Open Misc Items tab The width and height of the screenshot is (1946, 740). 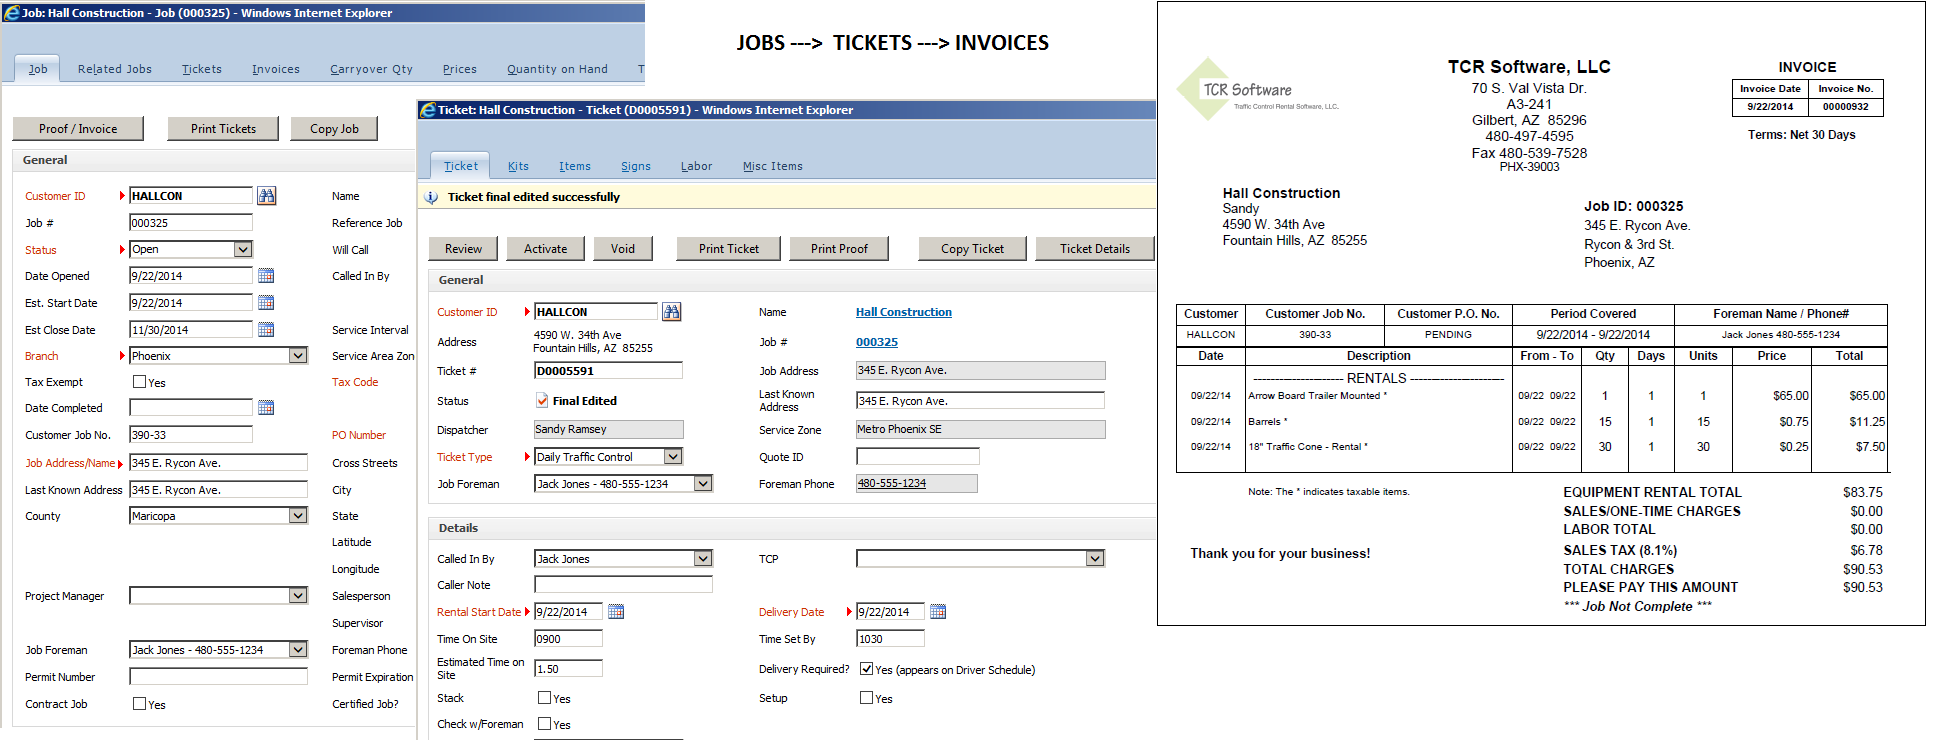click(773, 166)
